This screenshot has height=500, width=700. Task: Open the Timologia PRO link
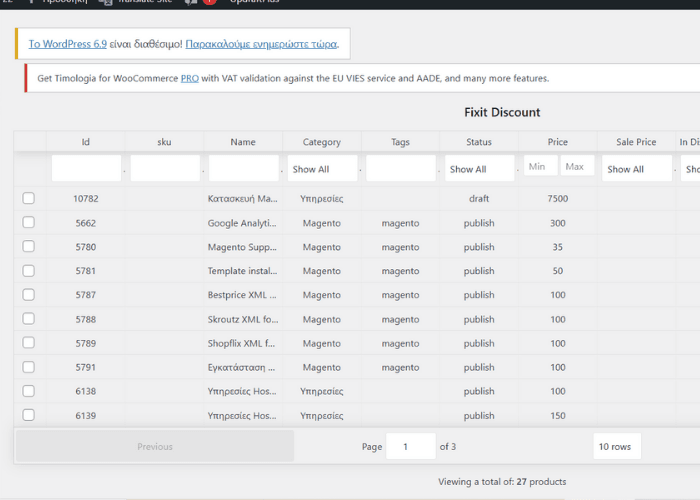point(190,78)
